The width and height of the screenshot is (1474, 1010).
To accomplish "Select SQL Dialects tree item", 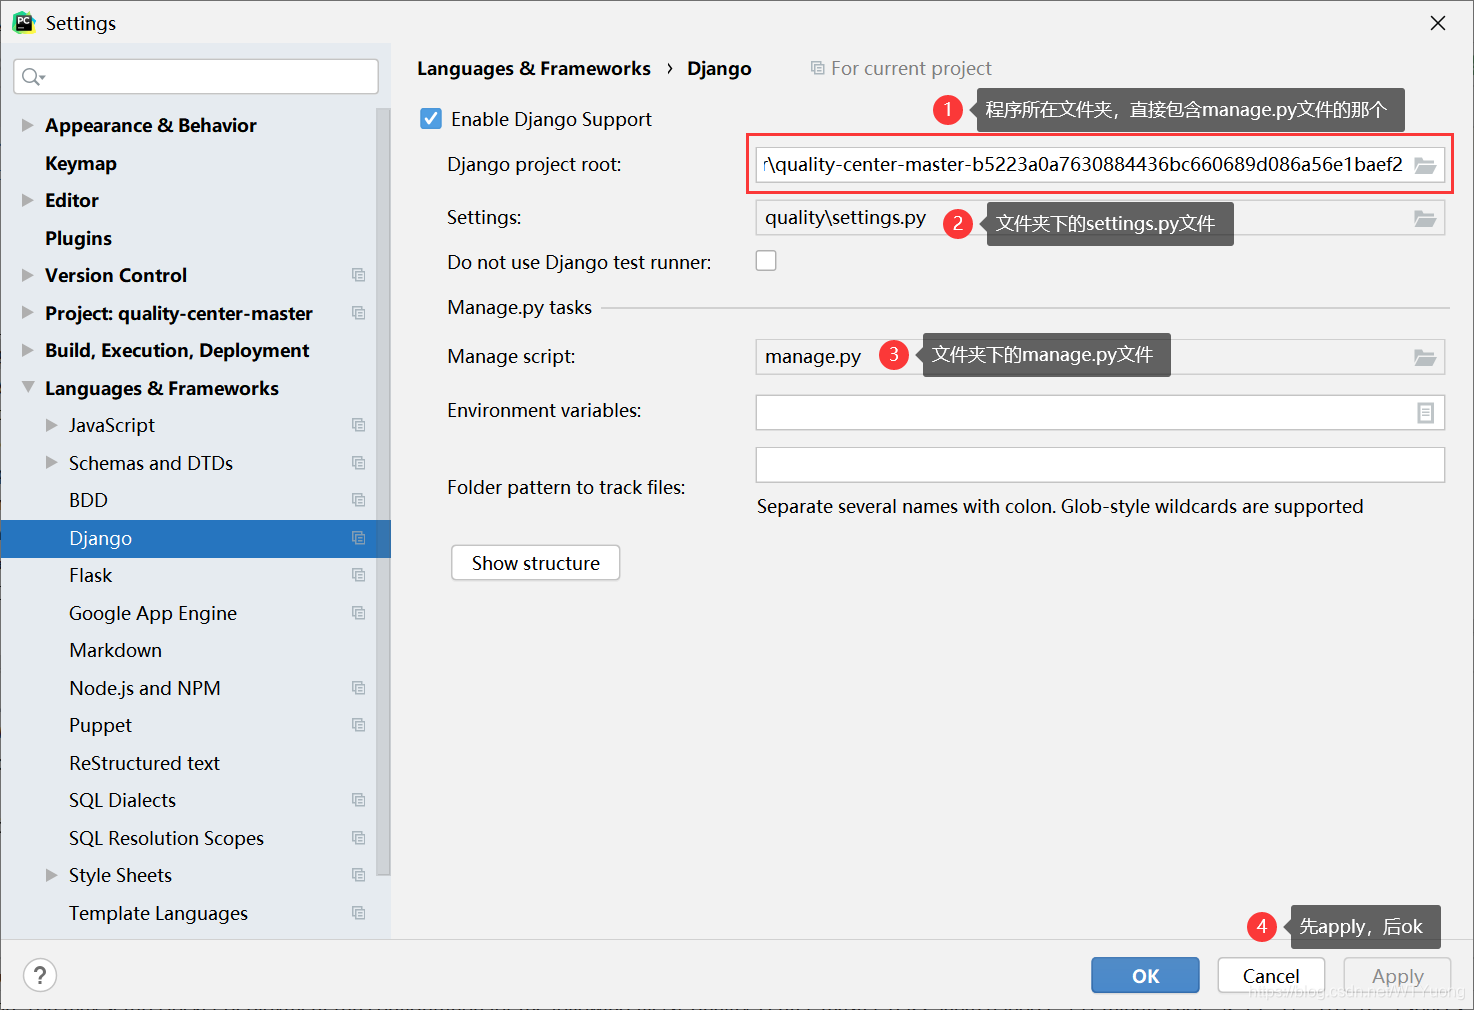I will click(122, 800).
